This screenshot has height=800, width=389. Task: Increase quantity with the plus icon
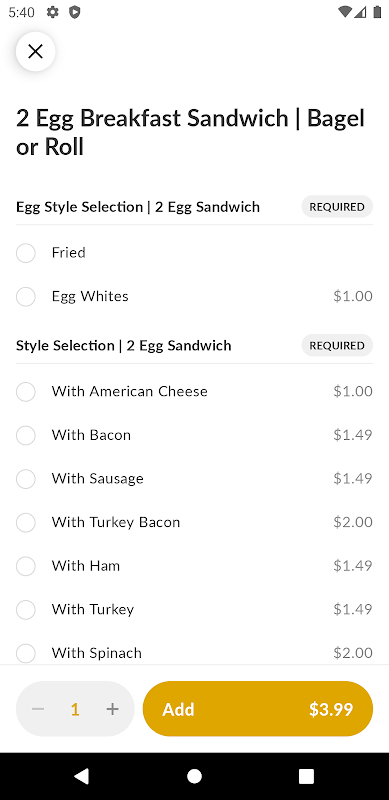pyautogui.click(x=112, y=709)
